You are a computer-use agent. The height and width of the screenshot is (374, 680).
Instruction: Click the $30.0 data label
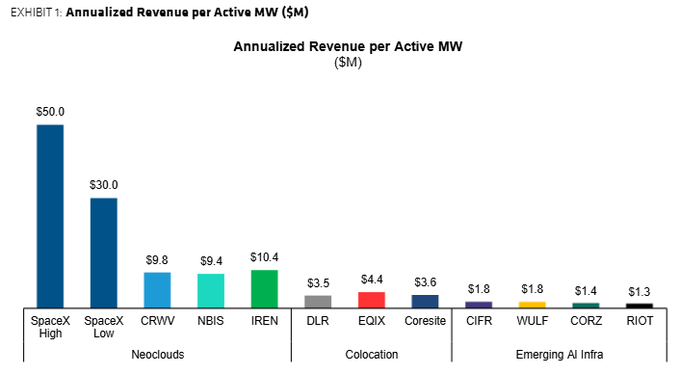point(104,185)
